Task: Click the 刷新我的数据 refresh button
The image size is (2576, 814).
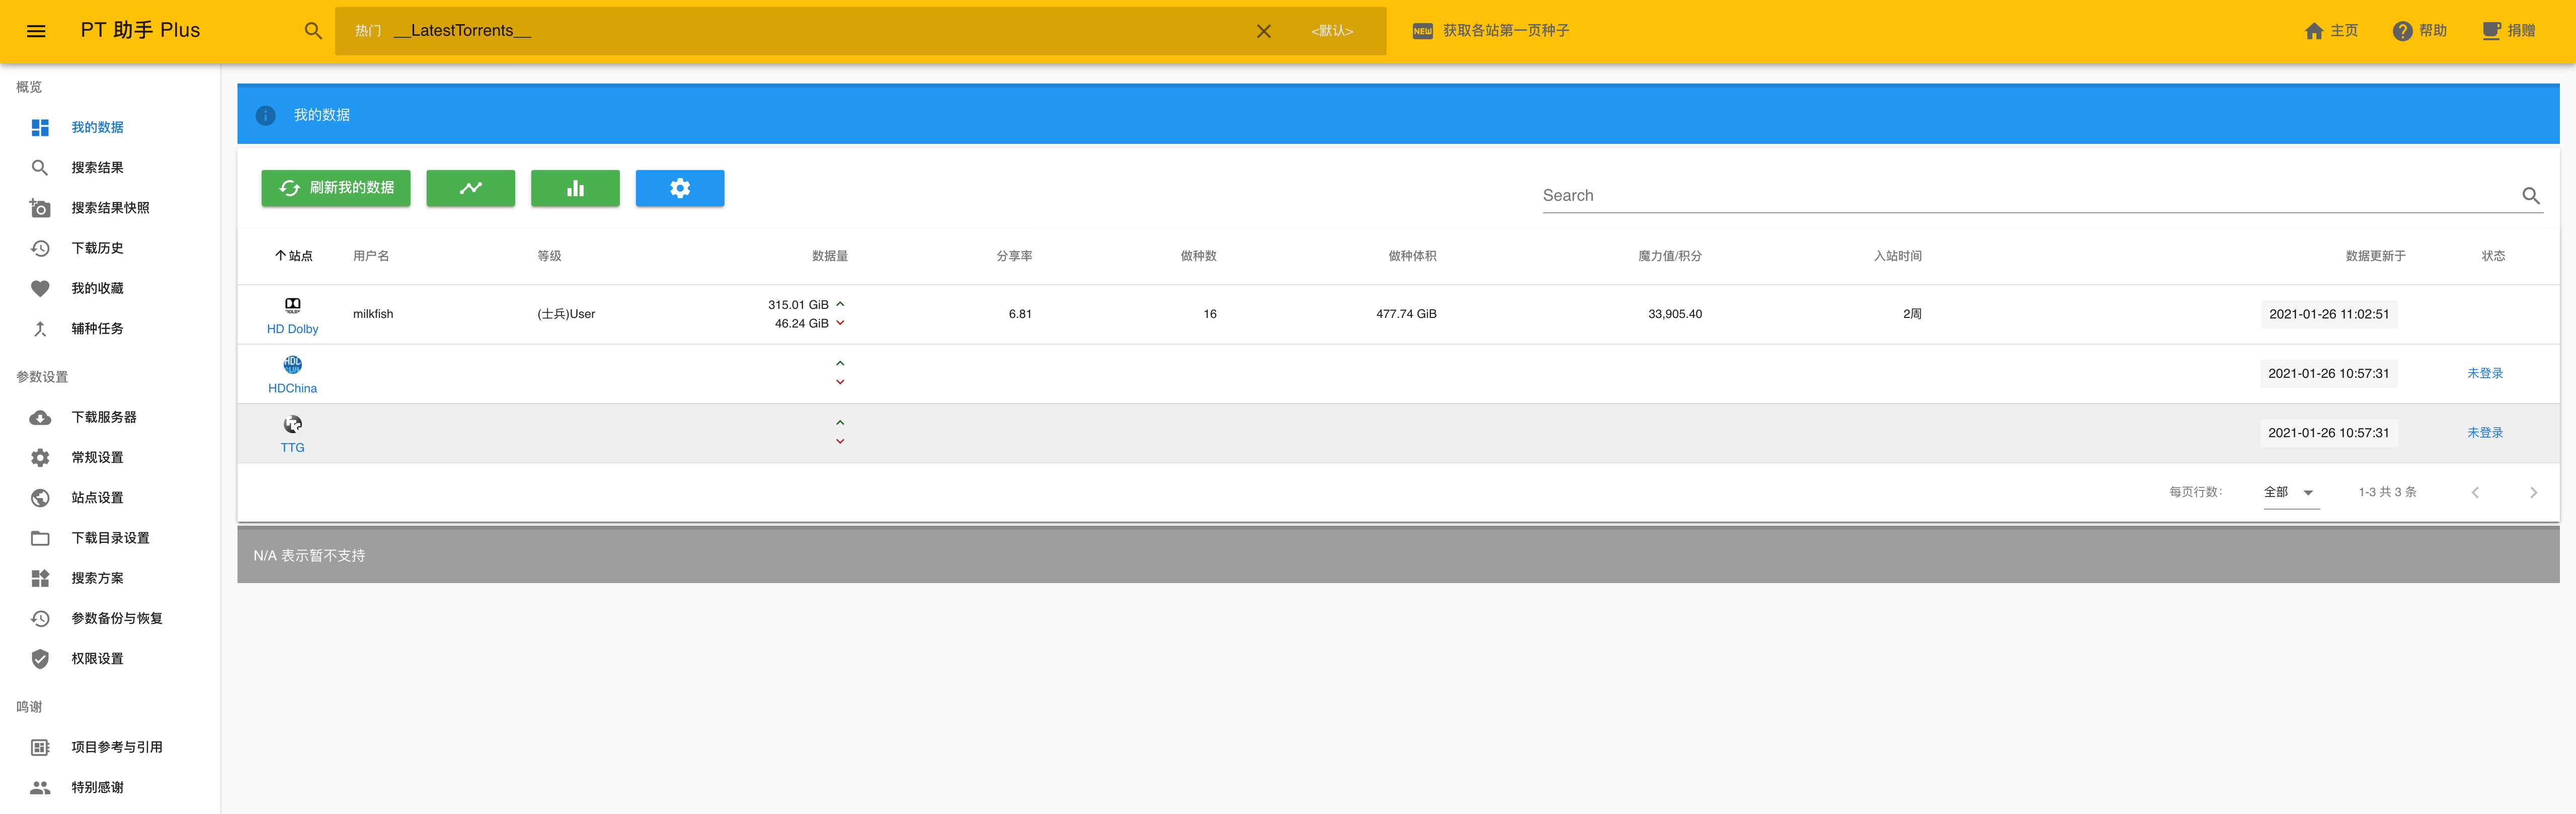Action: [x=336, y=188]
